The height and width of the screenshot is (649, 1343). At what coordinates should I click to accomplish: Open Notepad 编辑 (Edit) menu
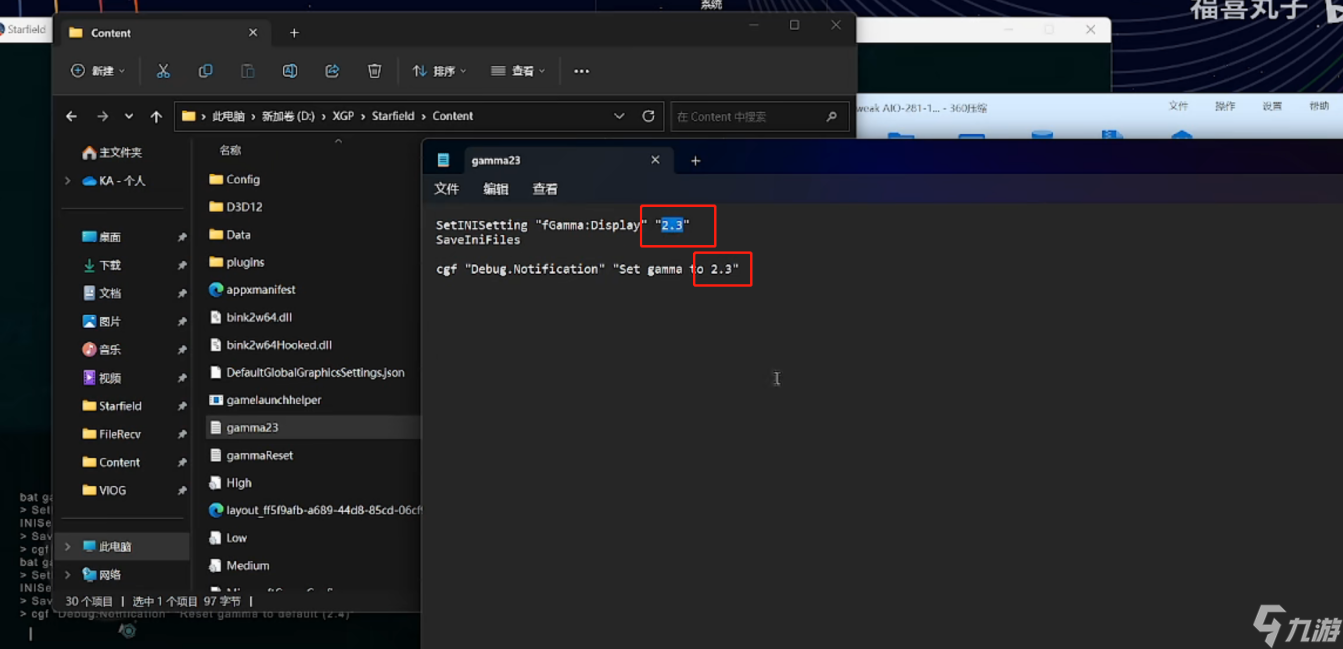496,189
